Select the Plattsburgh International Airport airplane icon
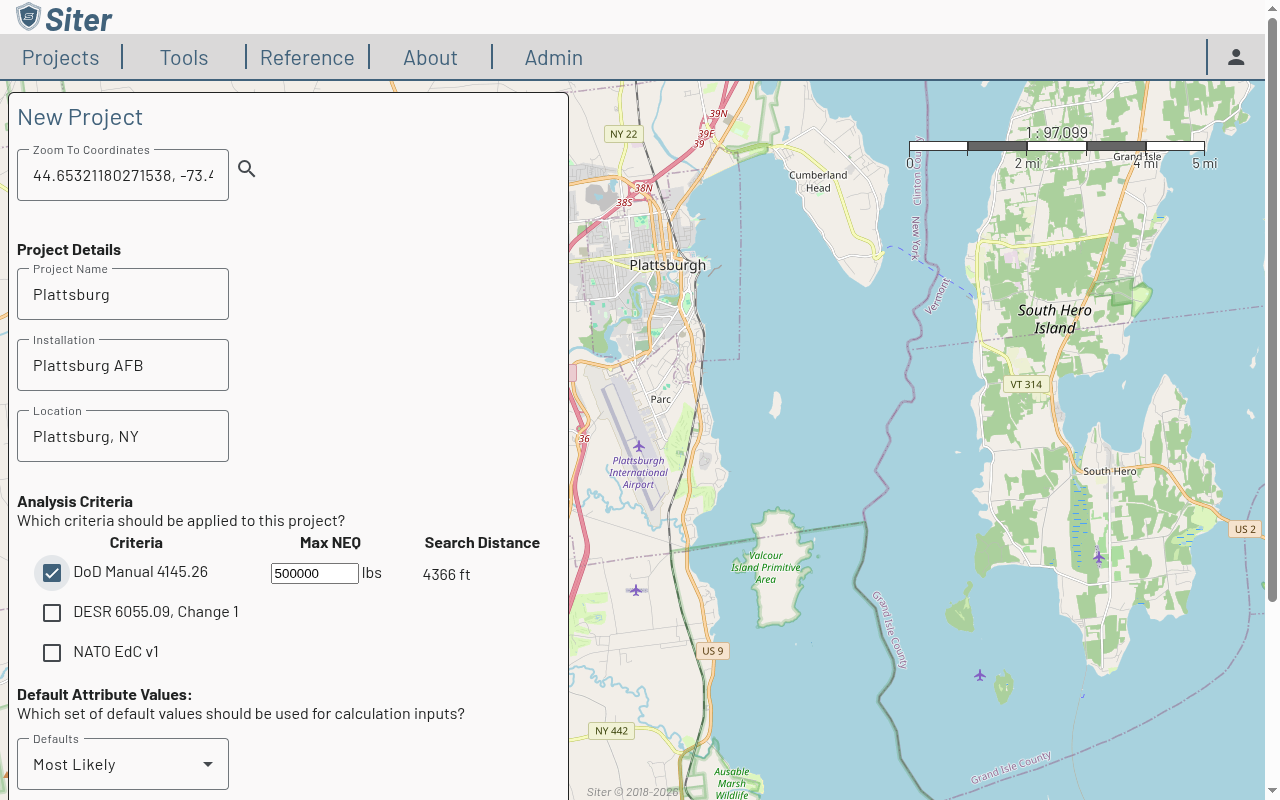 (638, 446)
